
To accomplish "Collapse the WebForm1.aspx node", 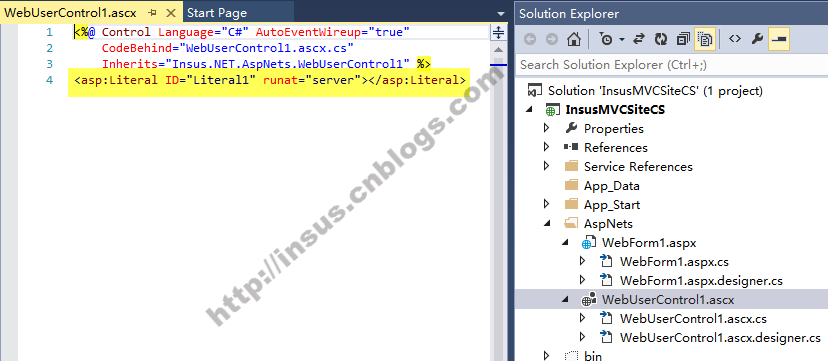I will (566, 243).
